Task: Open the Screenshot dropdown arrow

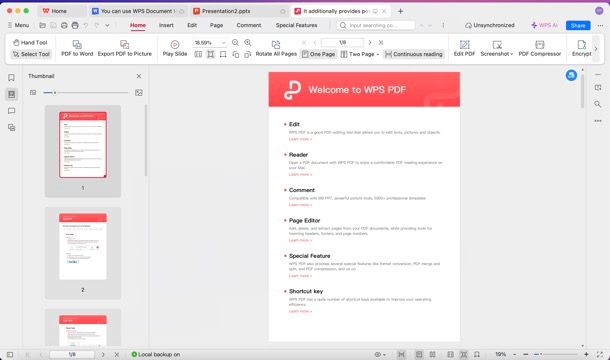Action: [x=512, y=54]
